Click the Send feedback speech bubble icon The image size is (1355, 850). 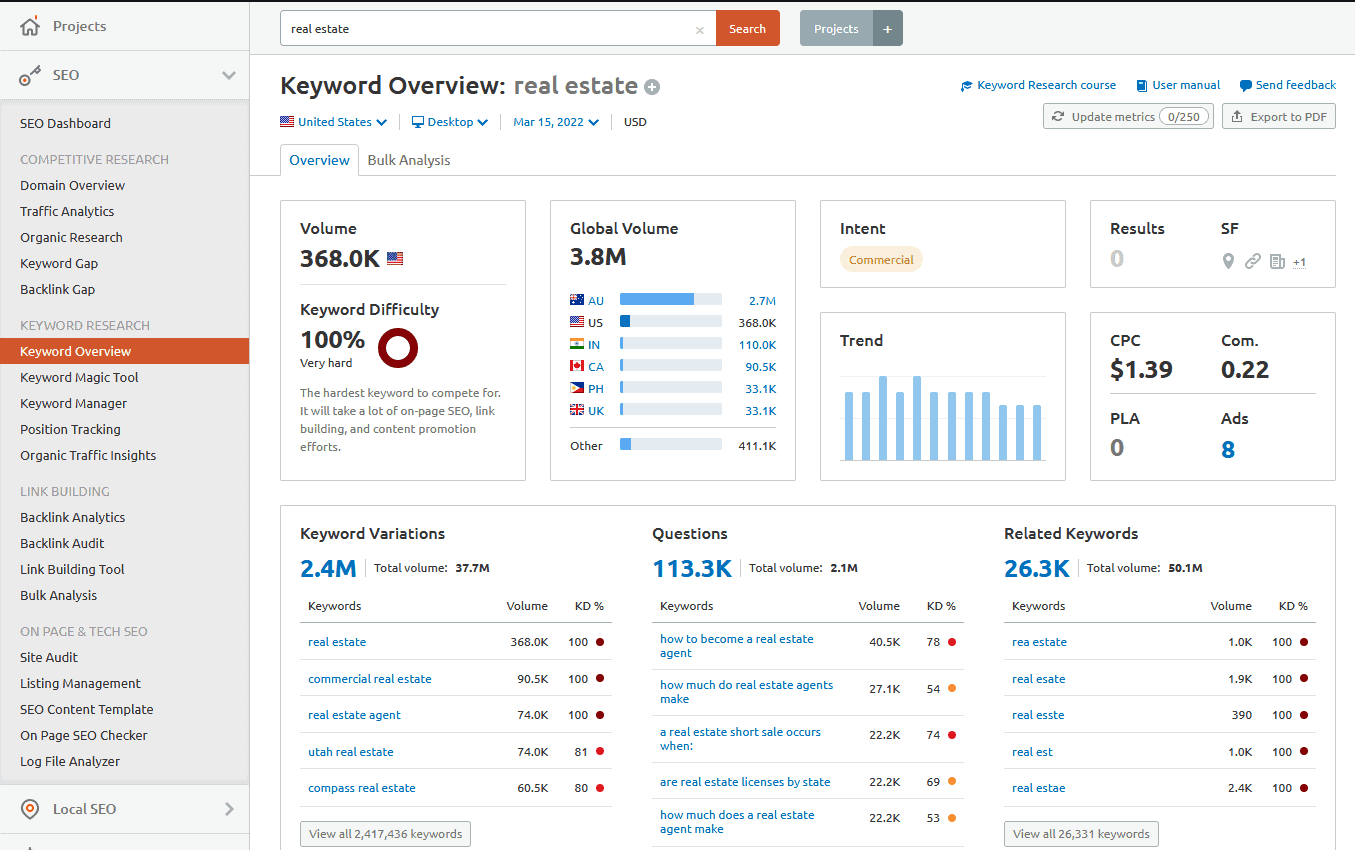tap(1245, 86)
